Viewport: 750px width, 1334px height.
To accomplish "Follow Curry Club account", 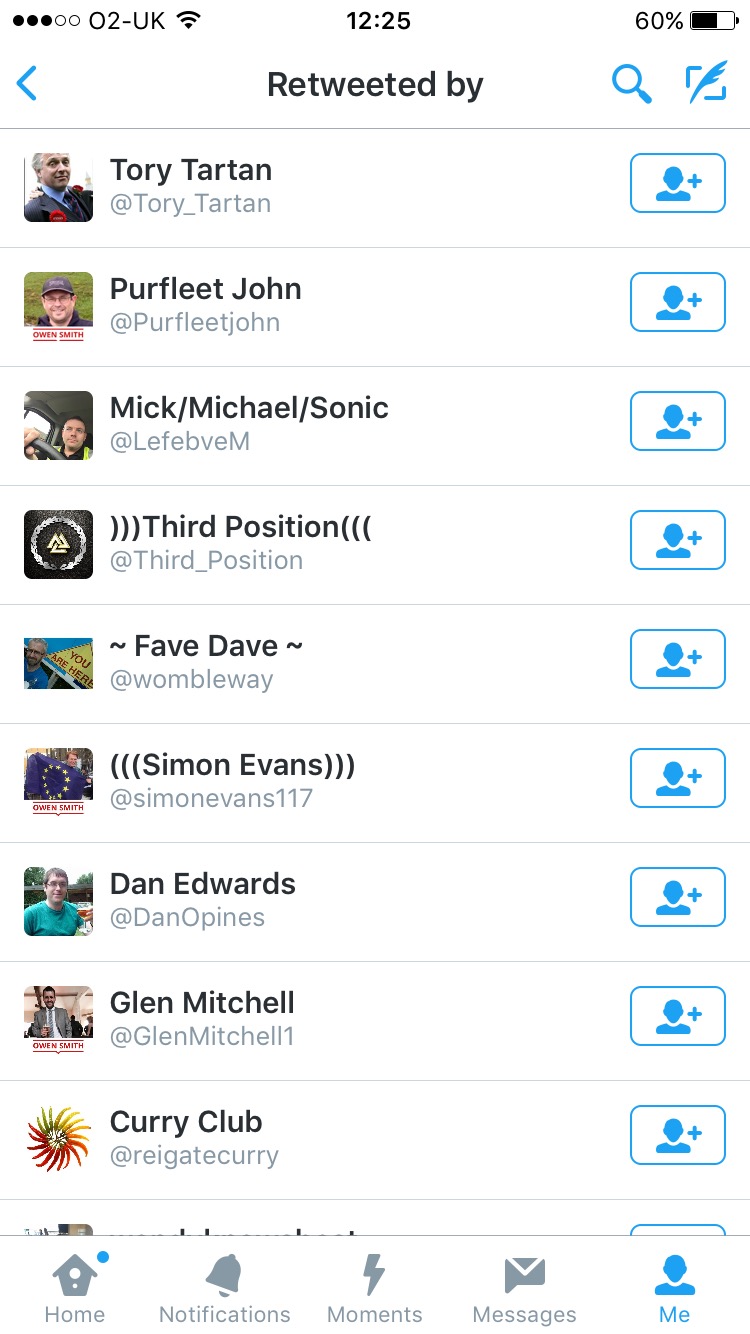I will point(678,1135).
